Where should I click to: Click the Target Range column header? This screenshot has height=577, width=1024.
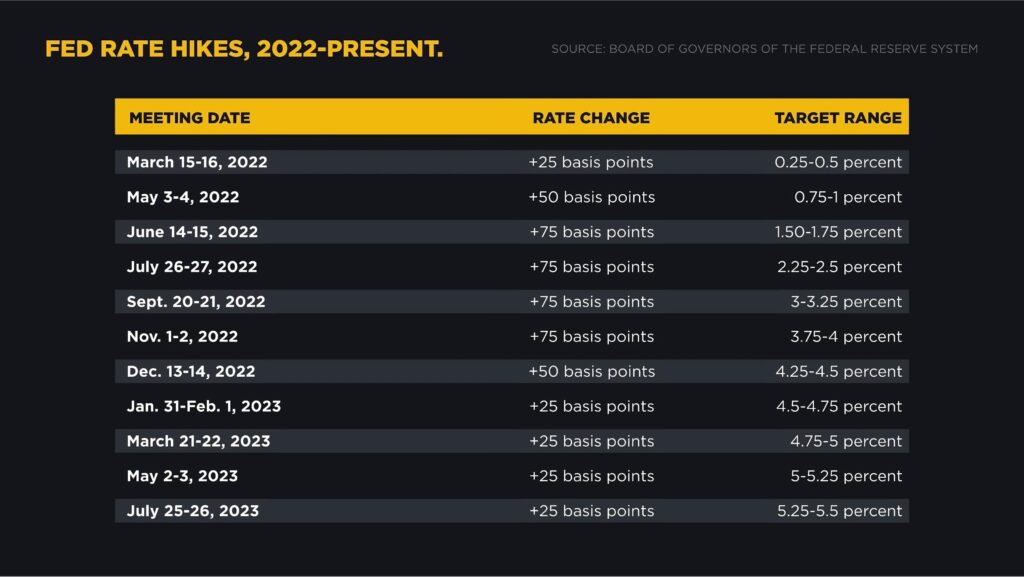pyautogui.click(x=838, y=117)
